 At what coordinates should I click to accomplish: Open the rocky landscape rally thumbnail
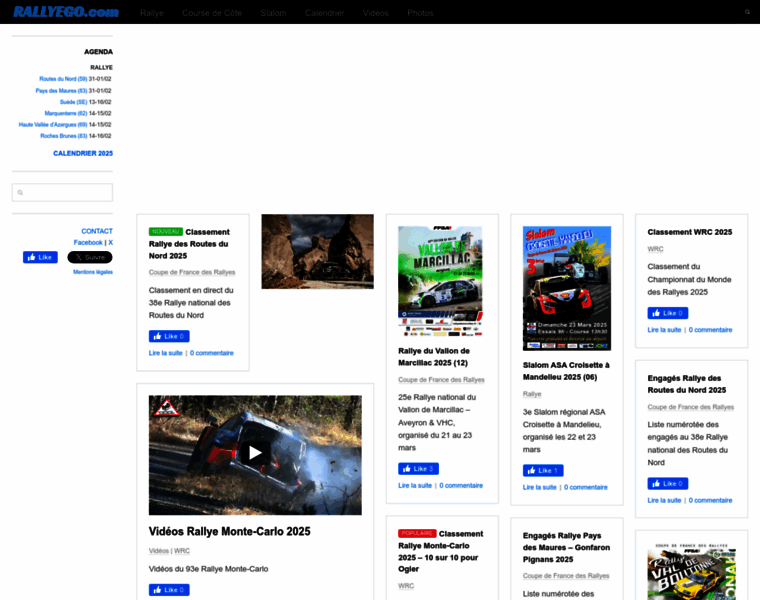click(317, 252)
